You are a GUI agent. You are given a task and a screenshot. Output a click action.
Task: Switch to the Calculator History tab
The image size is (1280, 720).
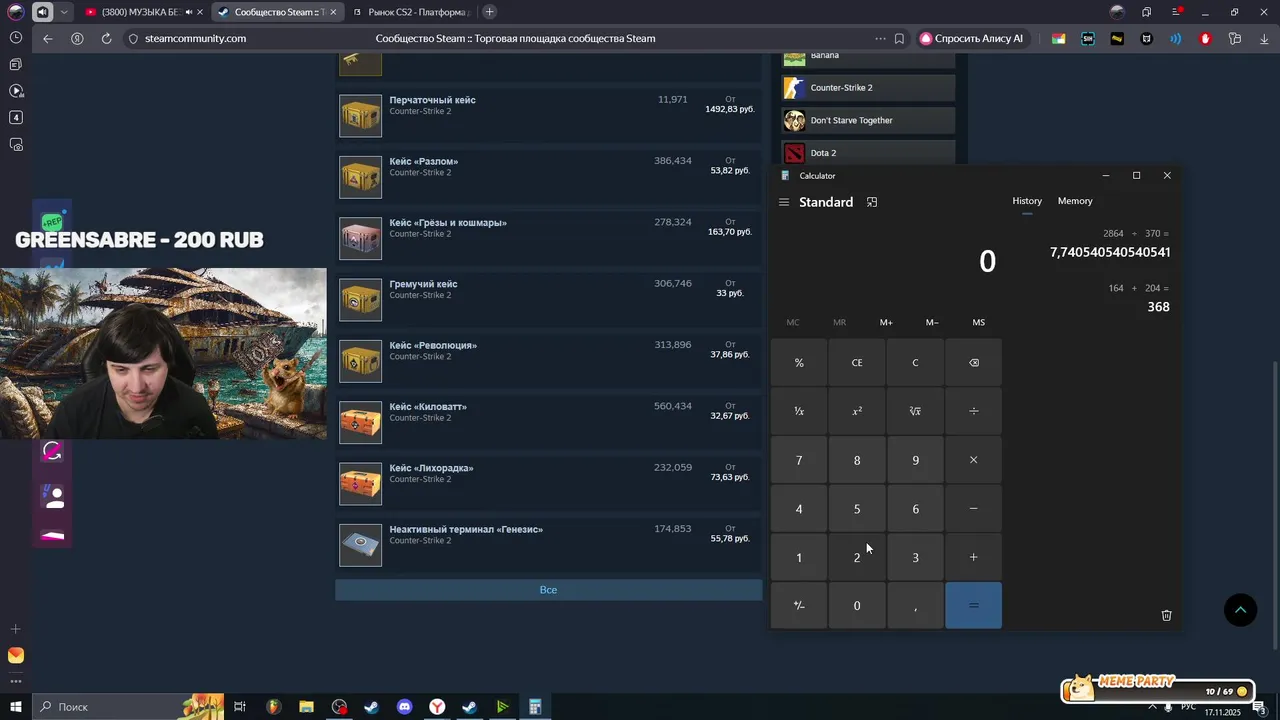(1027, 201)
